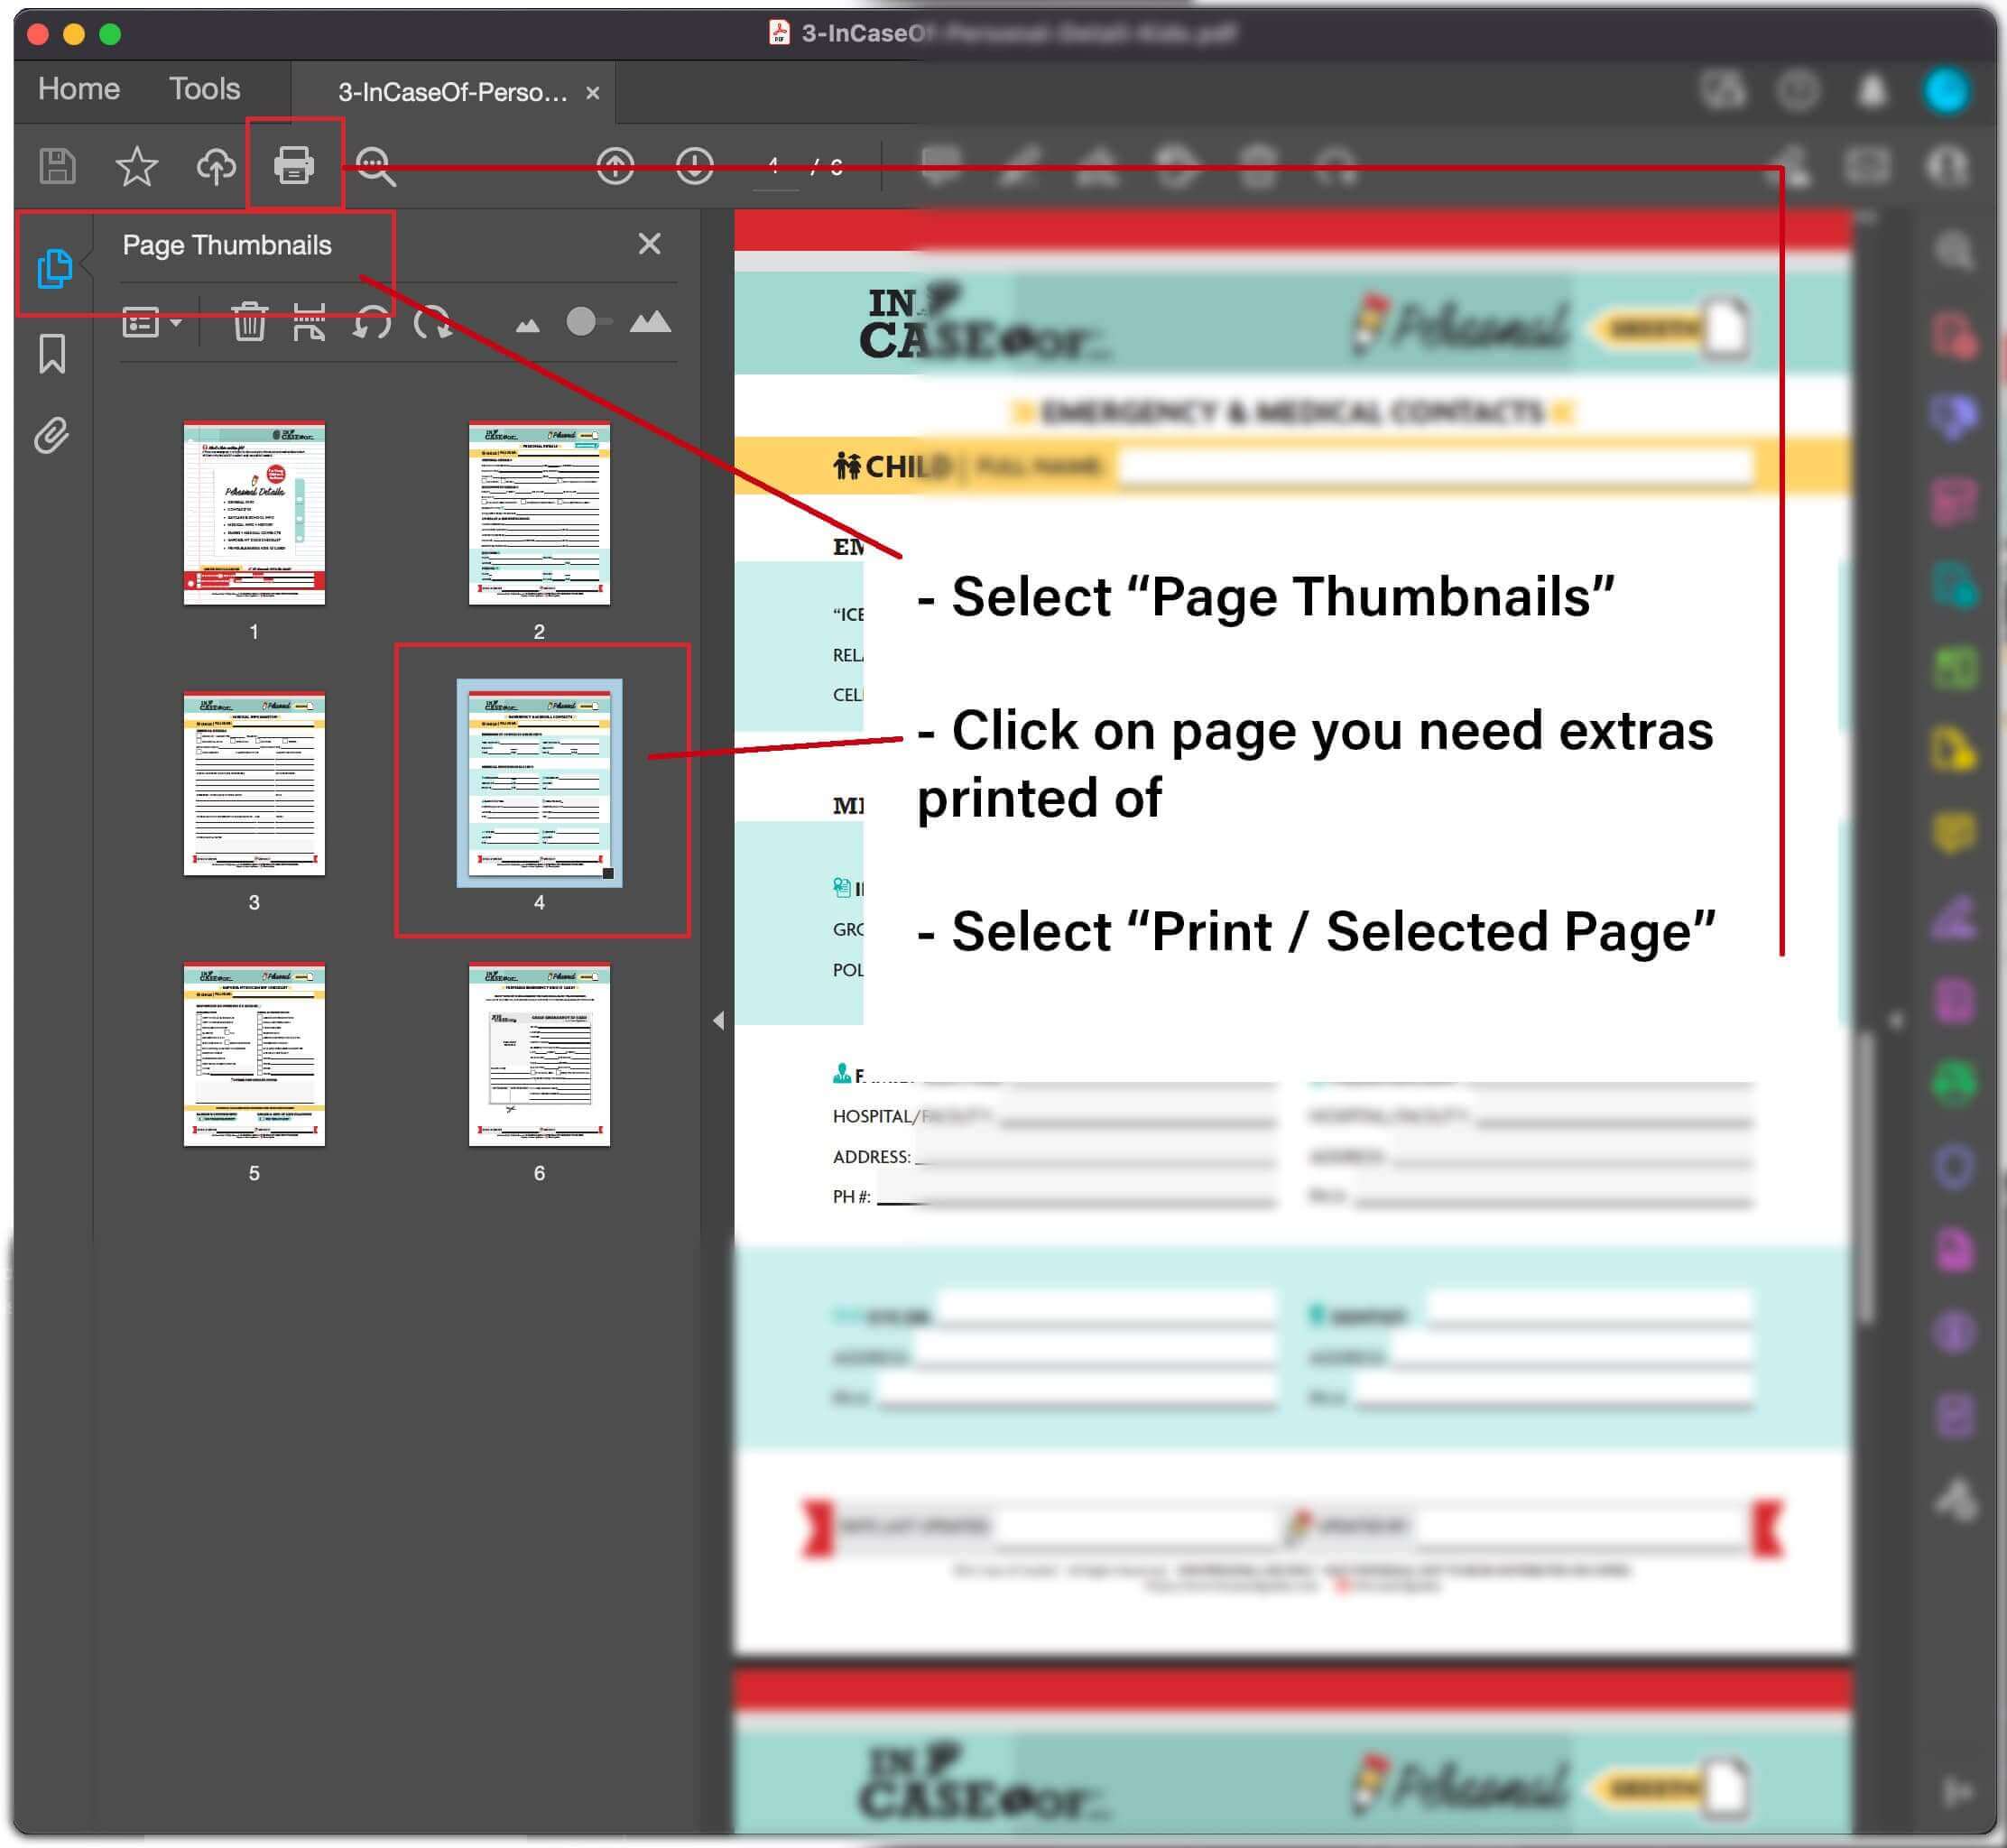This screenshot has width=2007, height=1848.
Task: Go to previous page arrow
Action: point(615,165)
